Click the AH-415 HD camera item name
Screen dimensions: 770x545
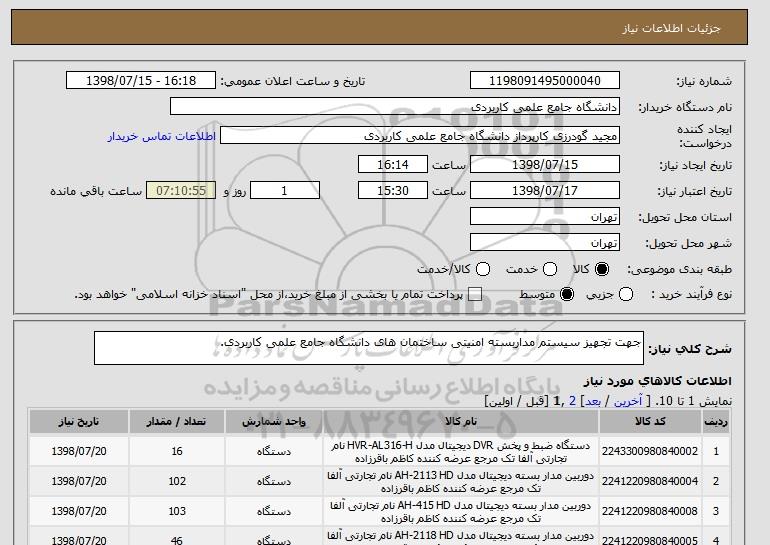[x=461, y=512]
